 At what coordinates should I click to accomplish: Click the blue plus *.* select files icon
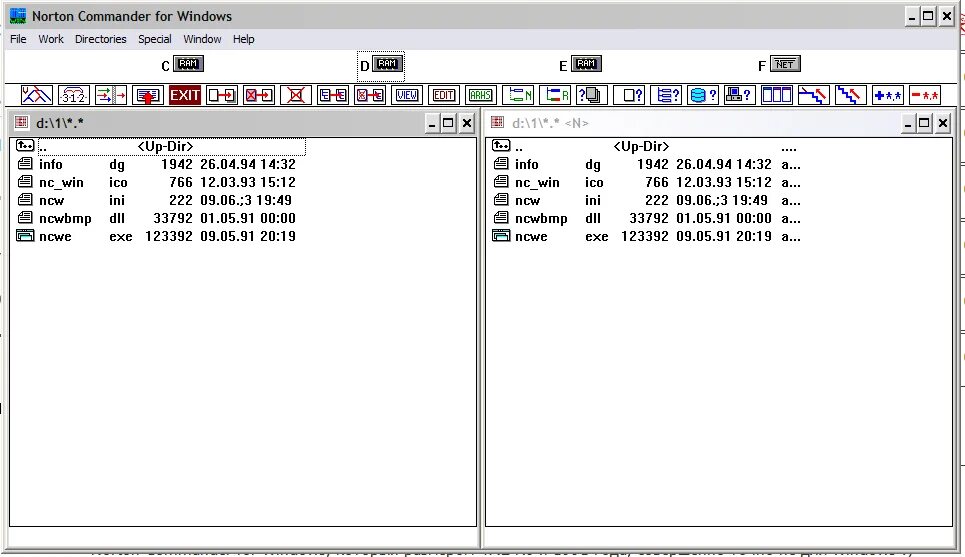point(887,95)
